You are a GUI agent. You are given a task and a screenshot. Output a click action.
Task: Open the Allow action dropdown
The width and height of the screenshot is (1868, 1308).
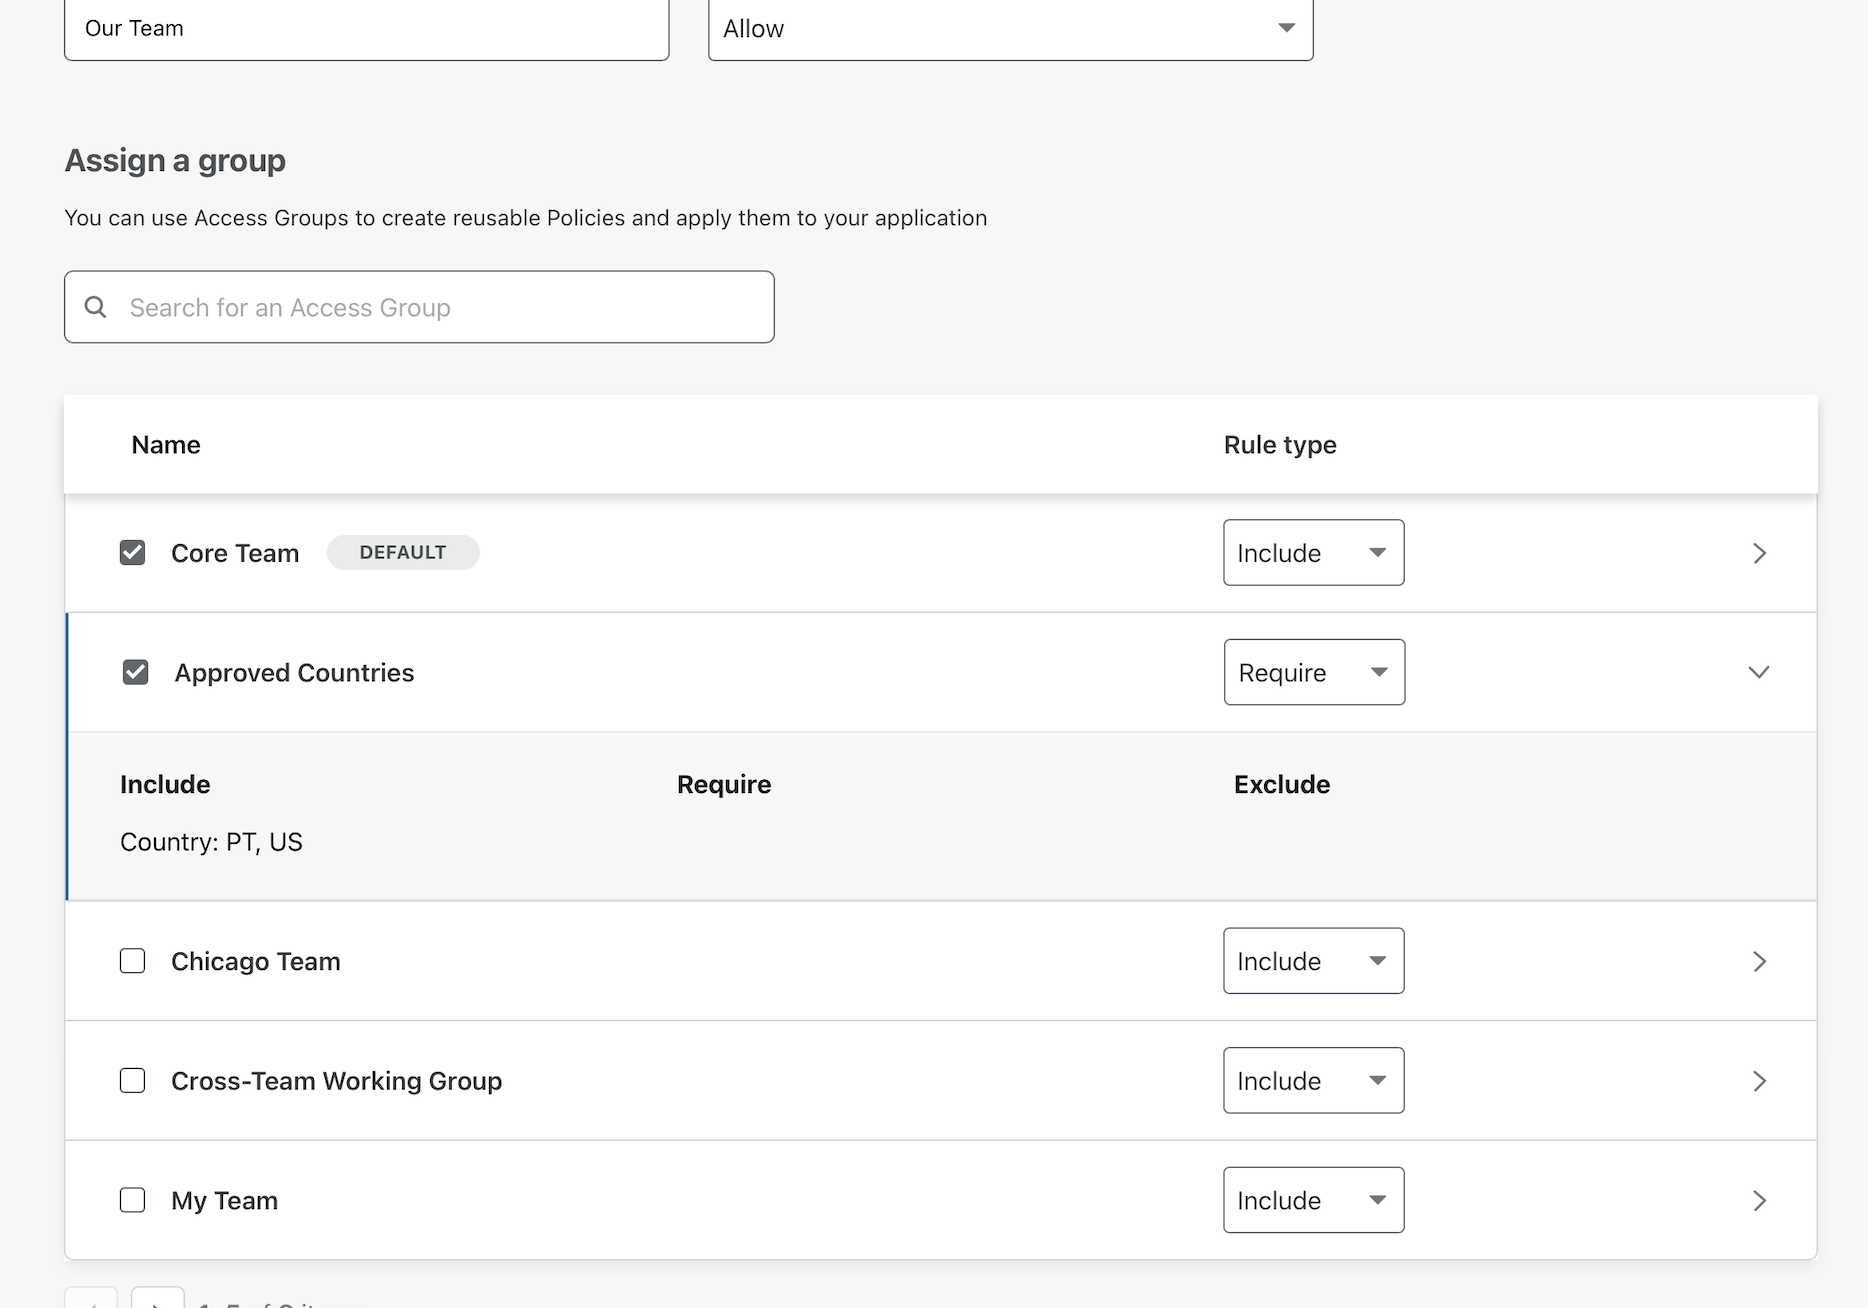pyautogui.click(x=1010, y=29)
